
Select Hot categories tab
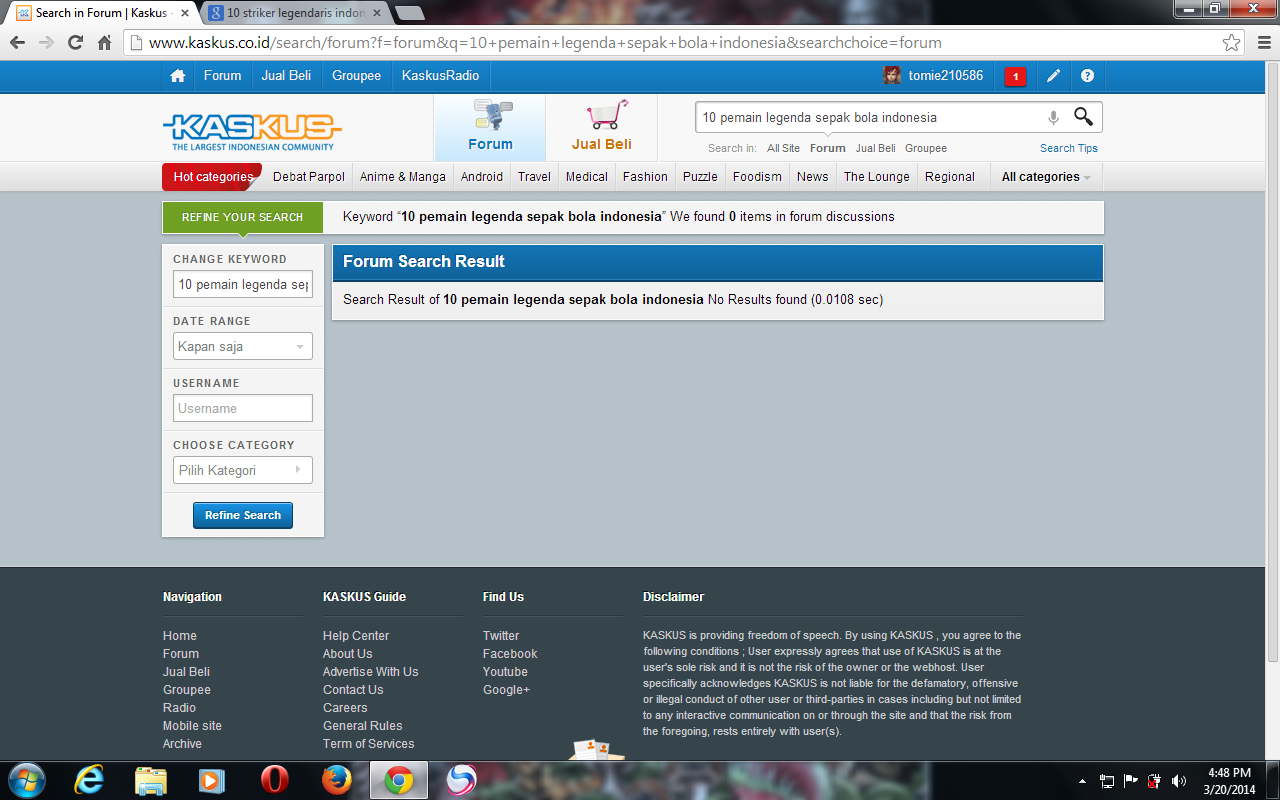point(212,177)
